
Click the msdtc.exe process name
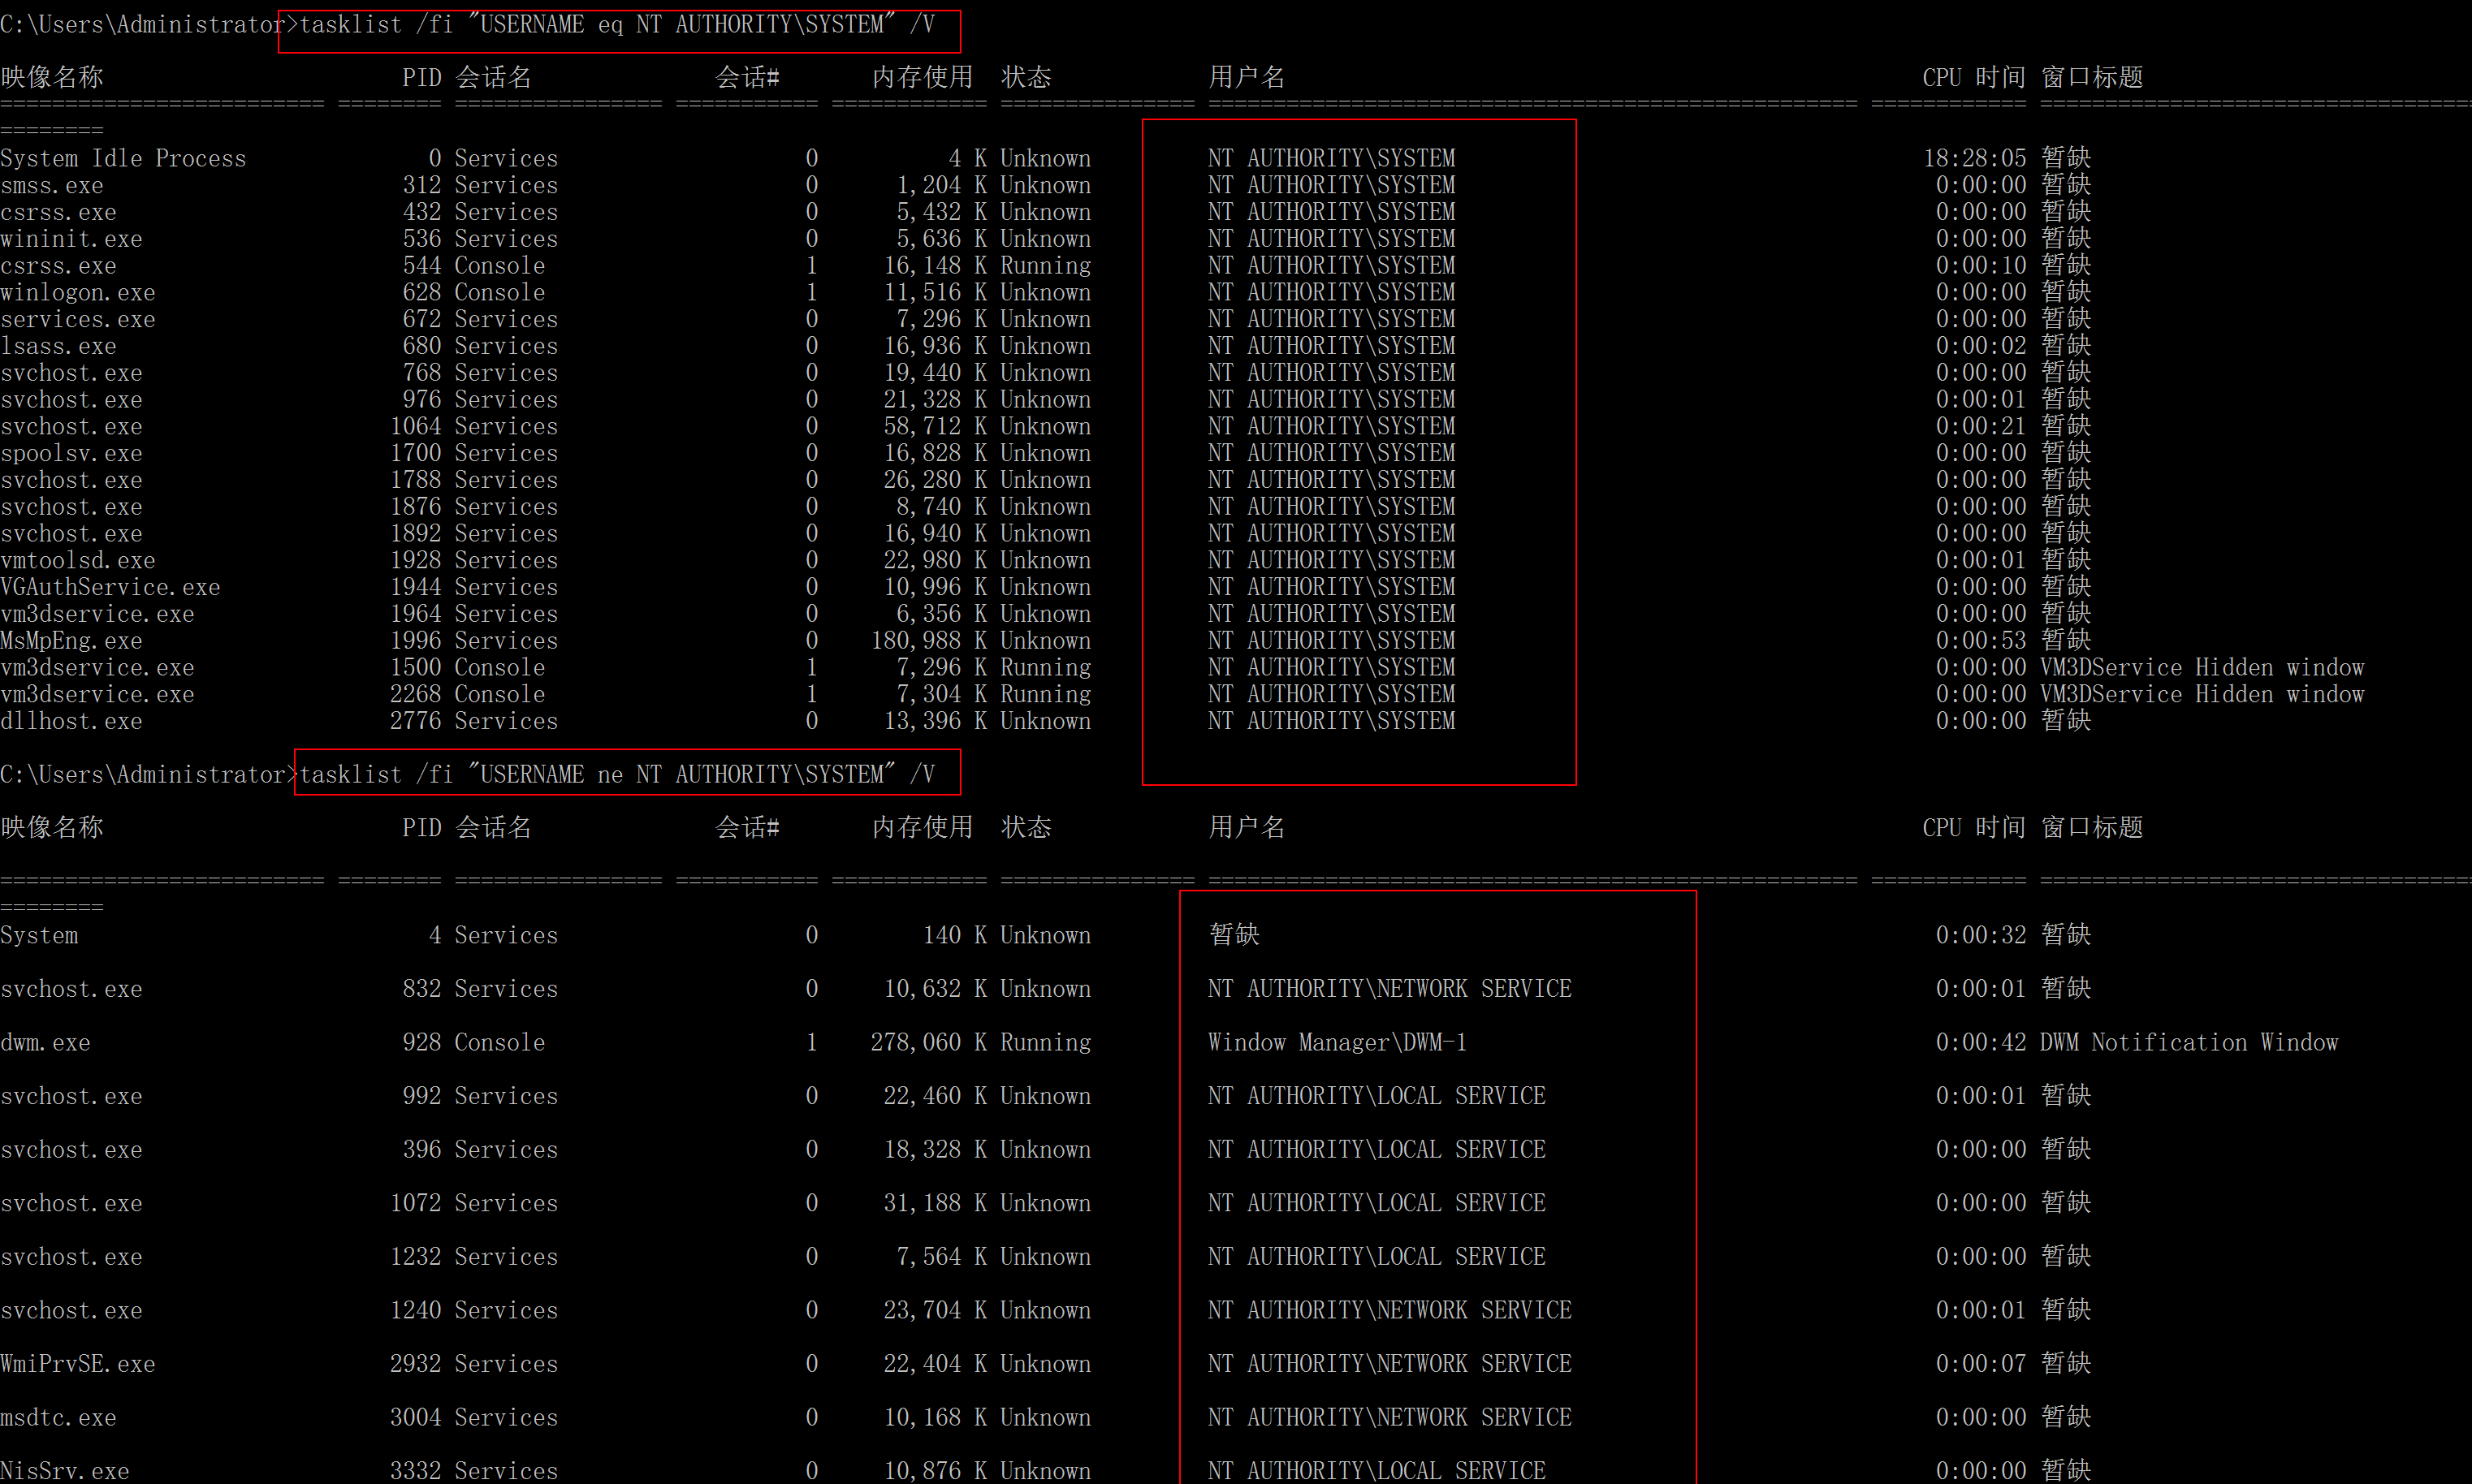[x=58, y=1418]
